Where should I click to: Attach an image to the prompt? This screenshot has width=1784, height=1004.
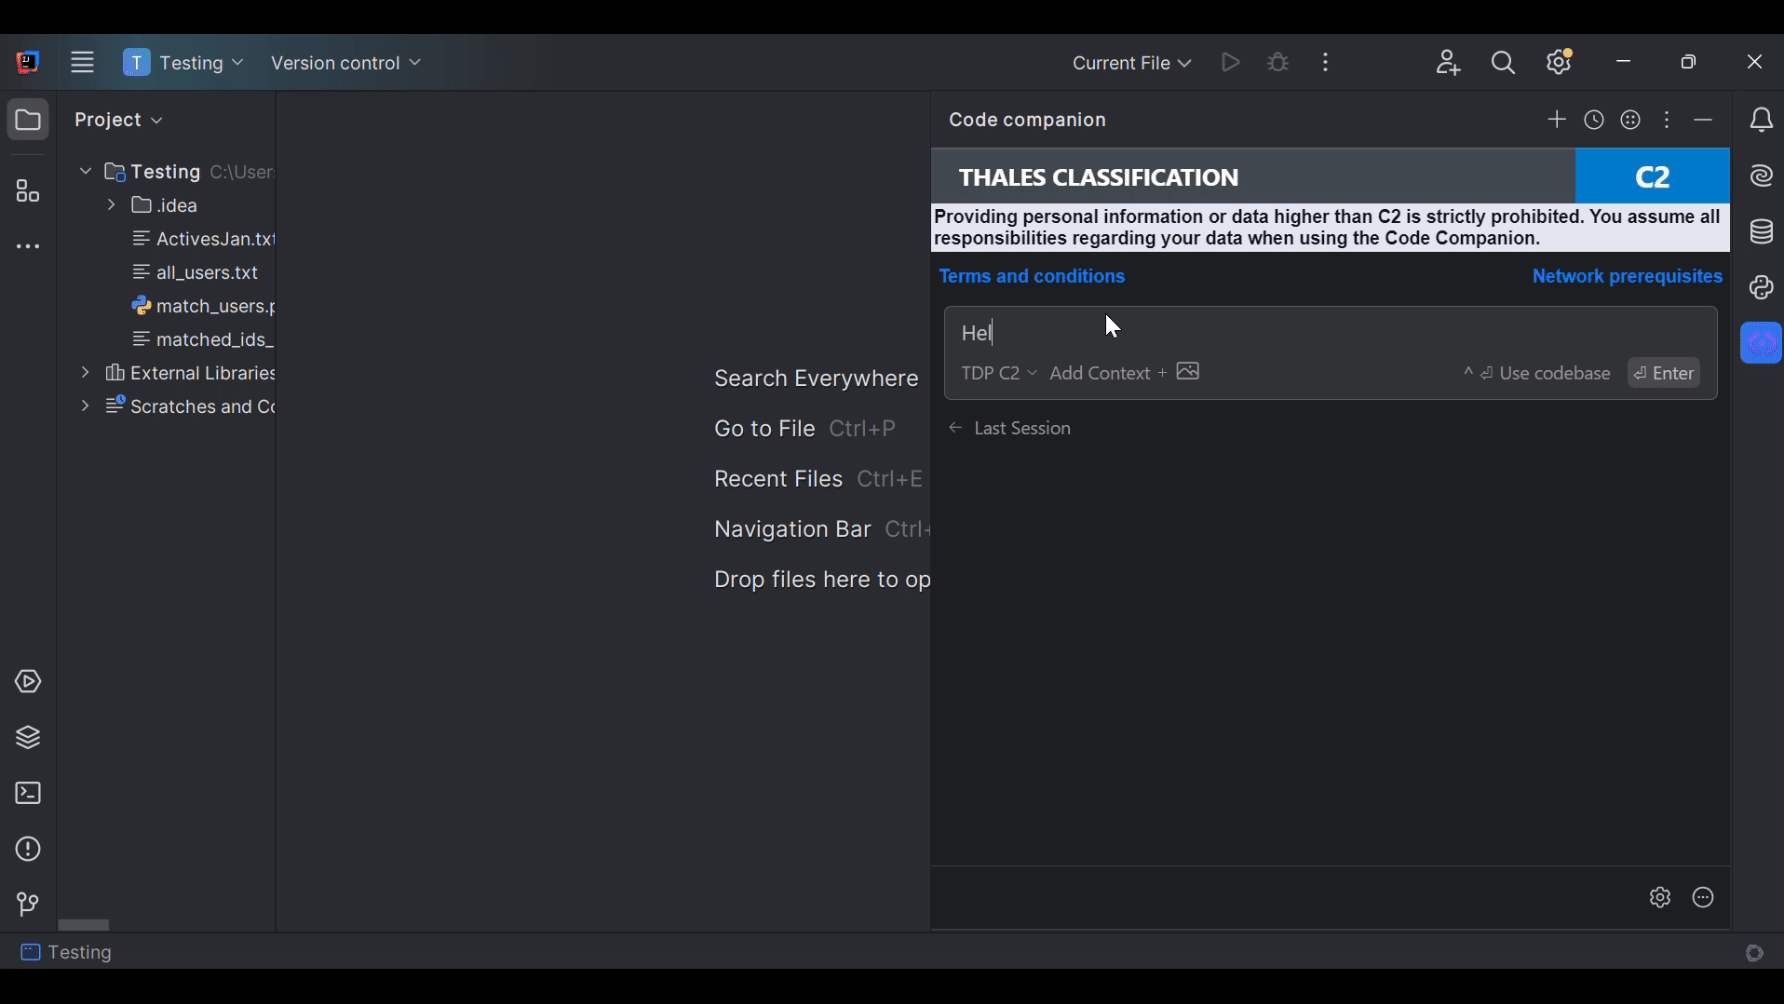point(1188,372)
